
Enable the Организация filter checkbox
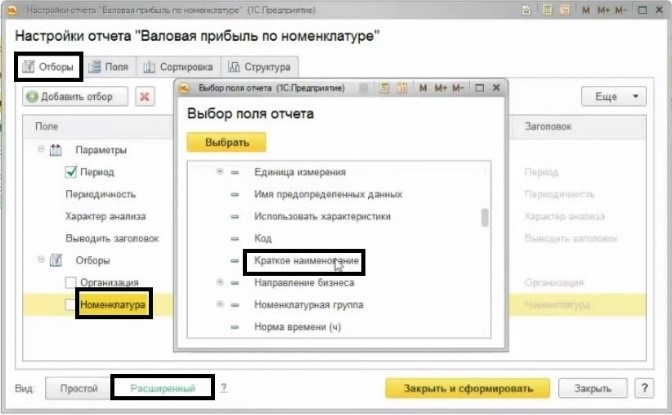click(71, 282)
